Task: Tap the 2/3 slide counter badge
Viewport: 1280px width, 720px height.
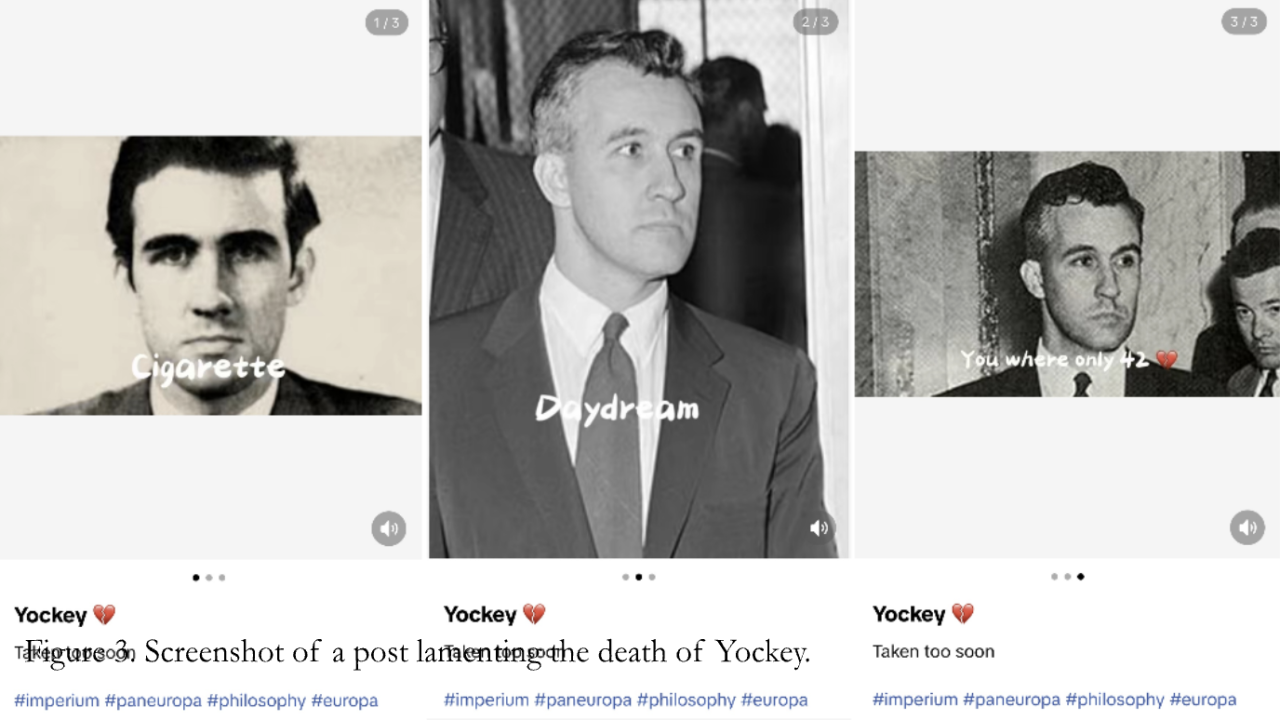Action: coord(815,22)
